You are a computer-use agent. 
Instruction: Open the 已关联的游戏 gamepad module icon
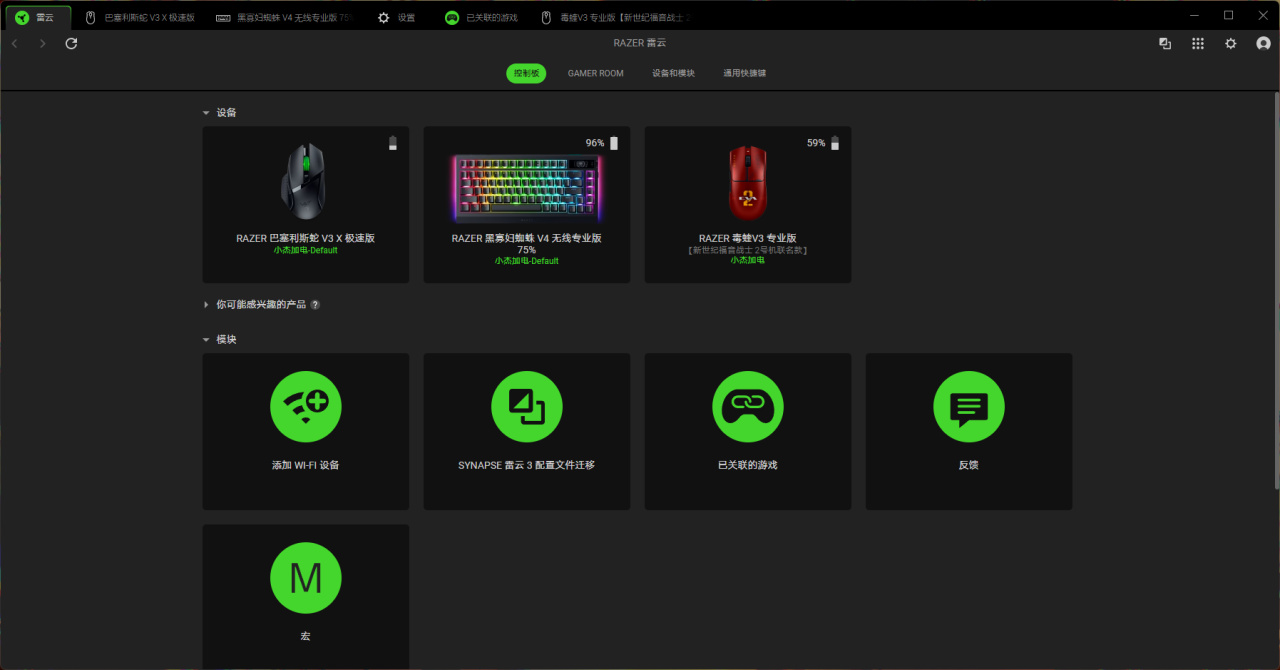tap(748, 406)
